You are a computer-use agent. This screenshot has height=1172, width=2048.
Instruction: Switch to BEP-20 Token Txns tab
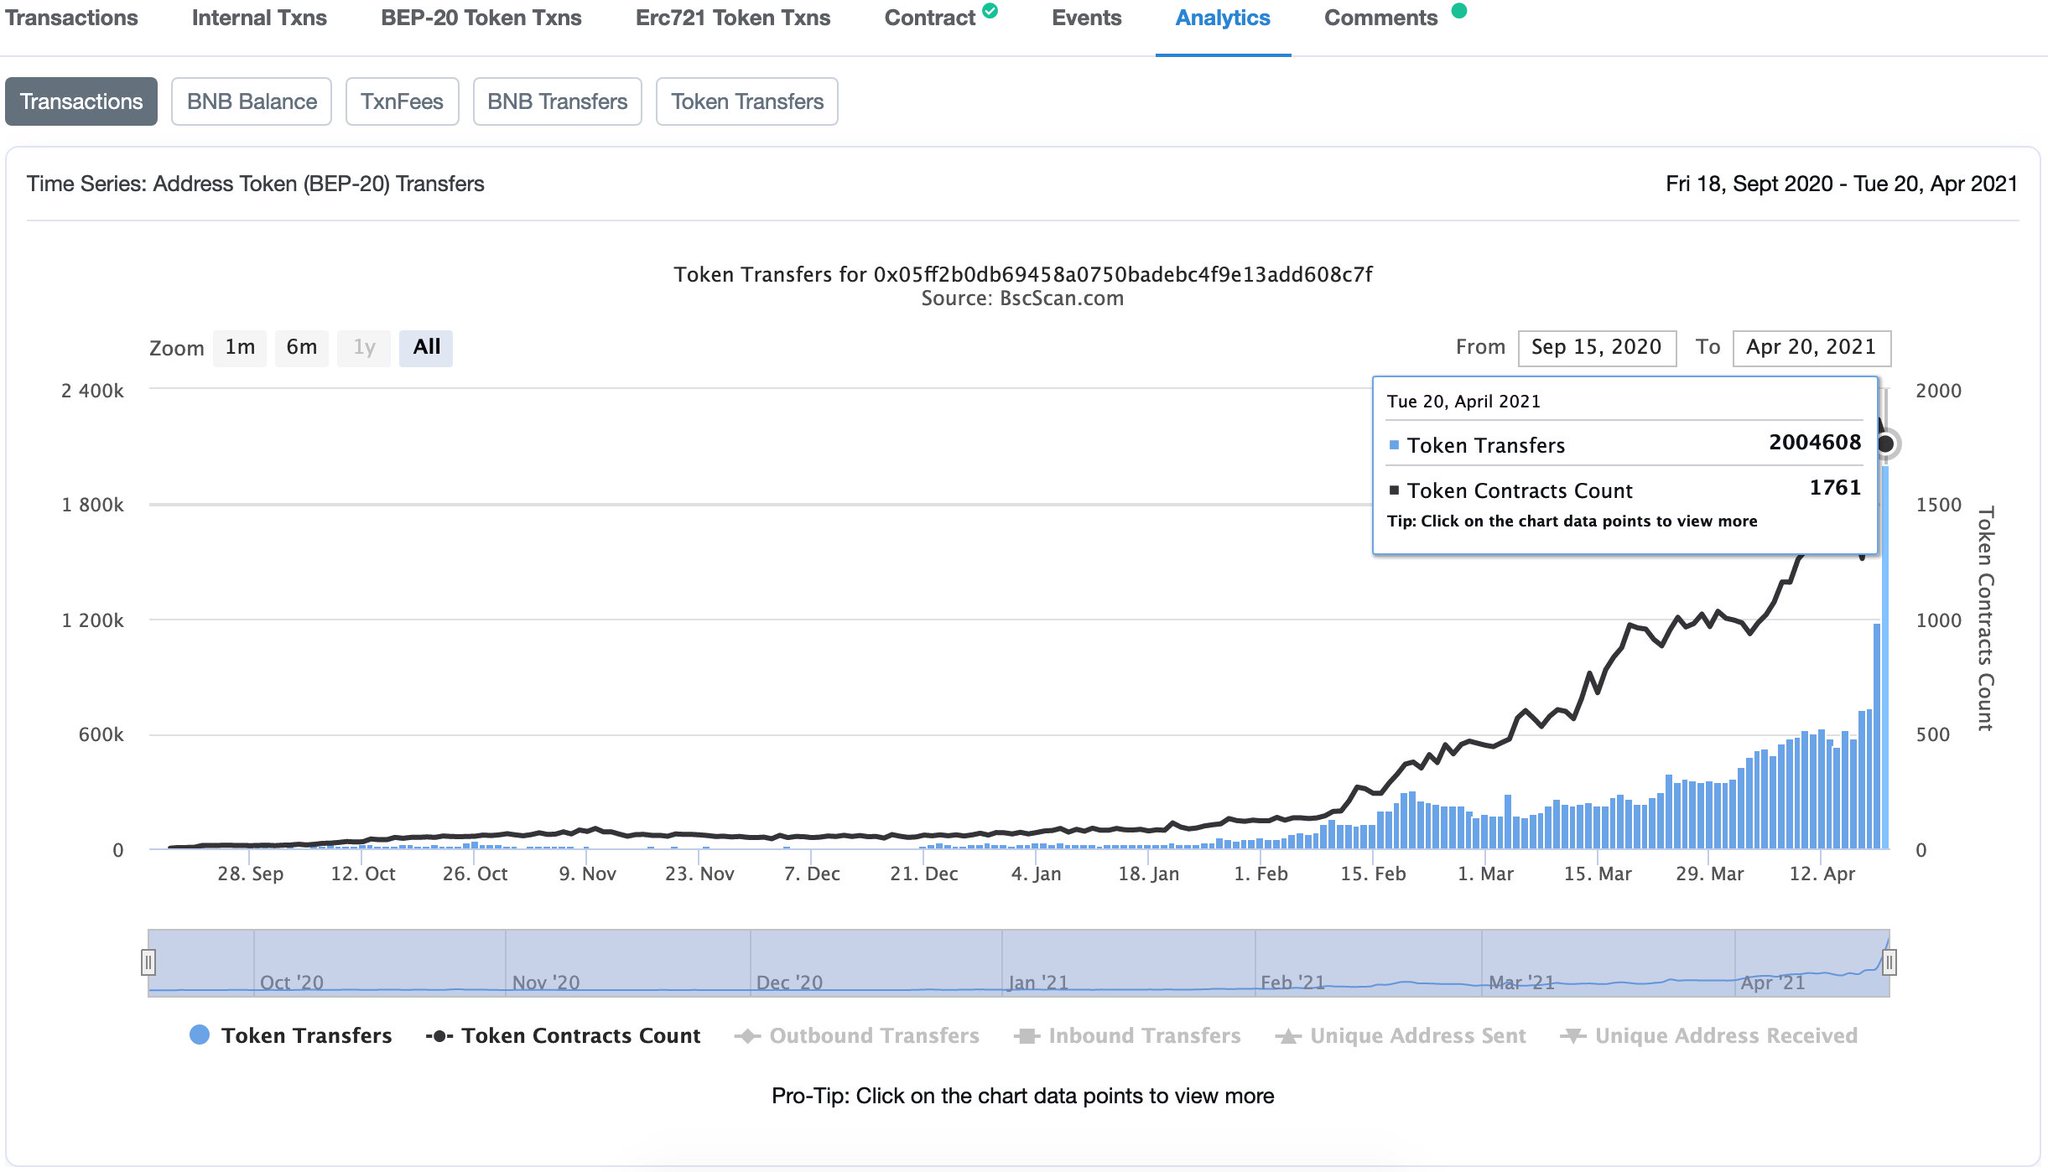point(481,18)
